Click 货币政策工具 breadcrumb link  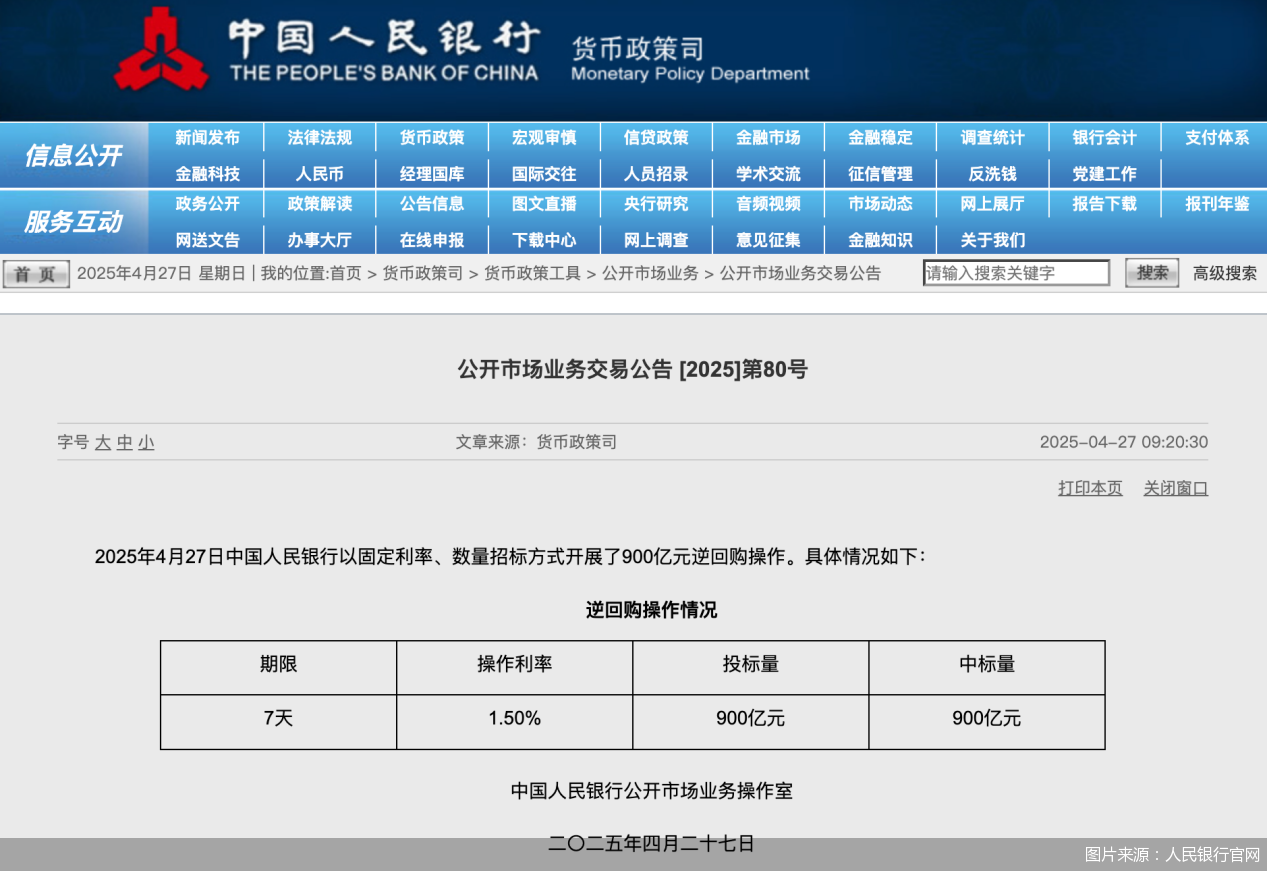pyautogui.click(x=532, y=273)
